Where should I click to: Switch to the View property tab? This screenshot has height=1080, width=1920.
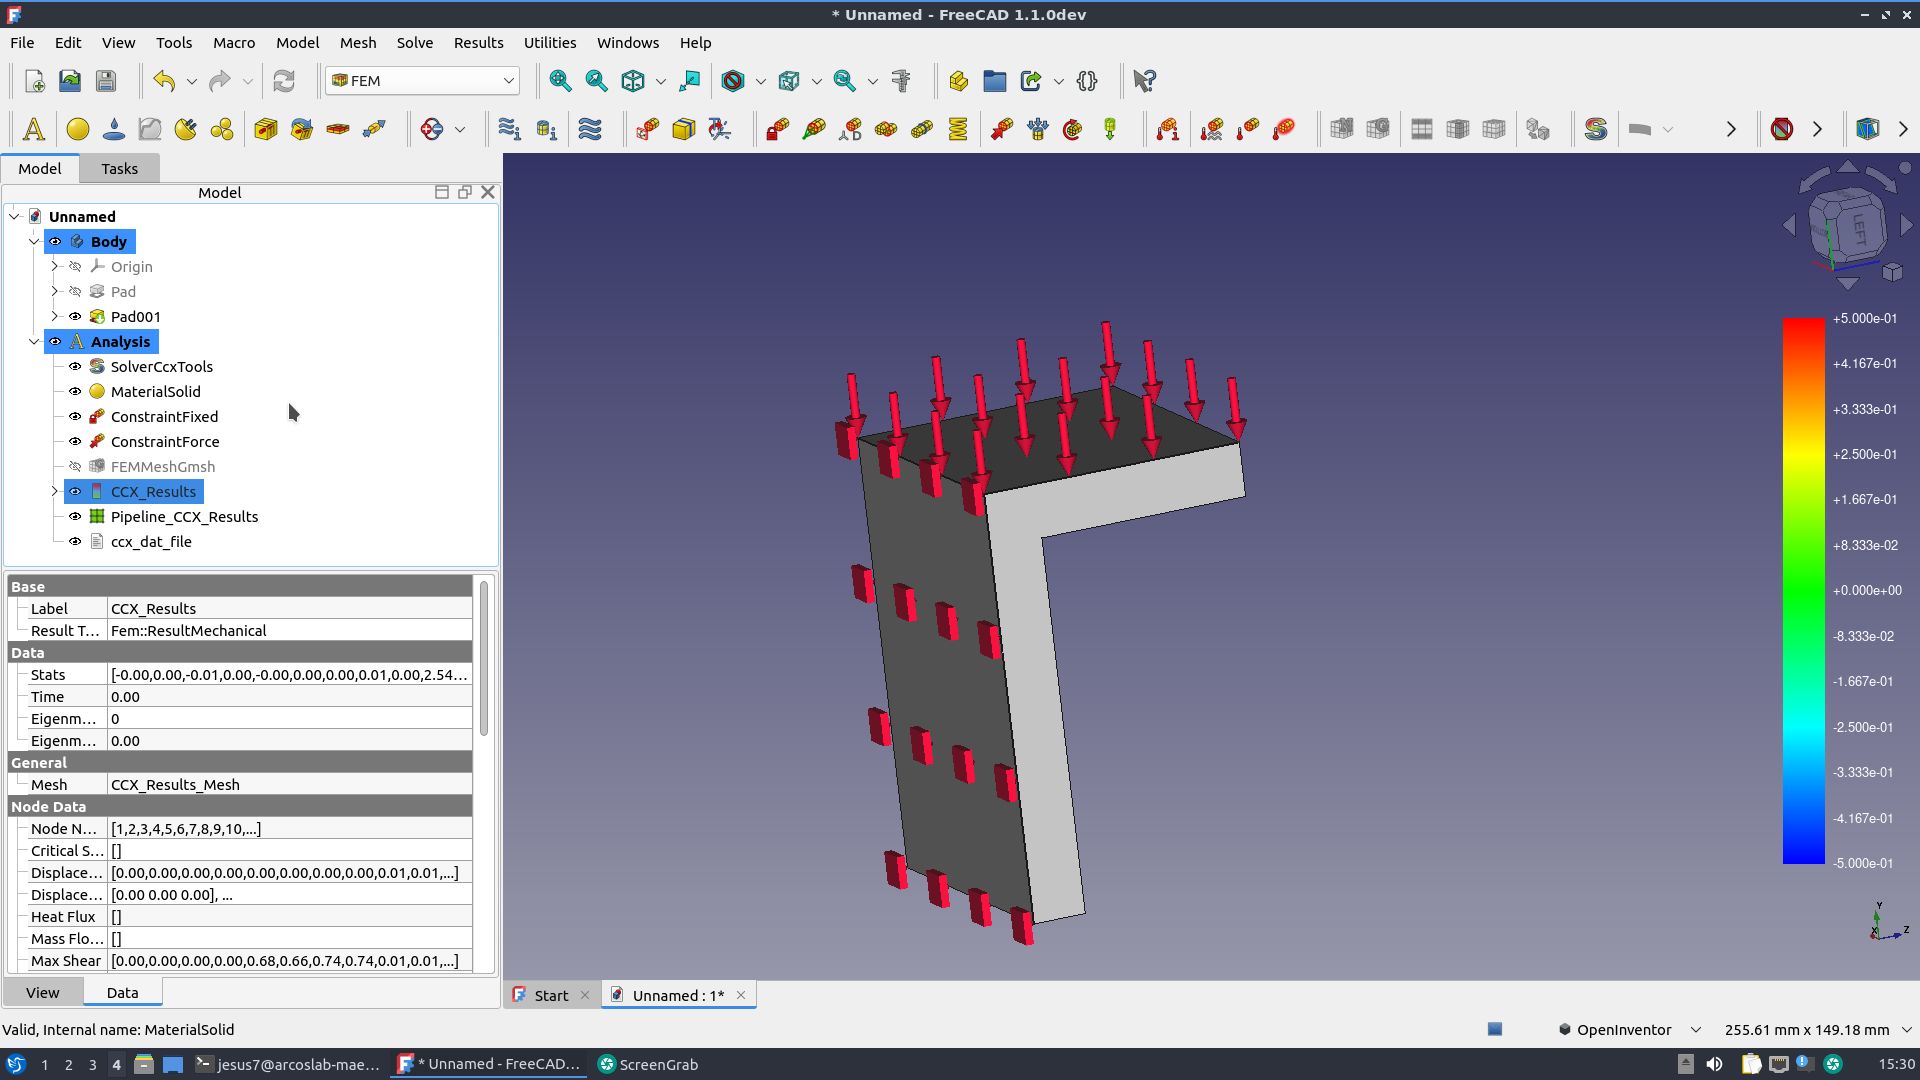click(42, 993)
